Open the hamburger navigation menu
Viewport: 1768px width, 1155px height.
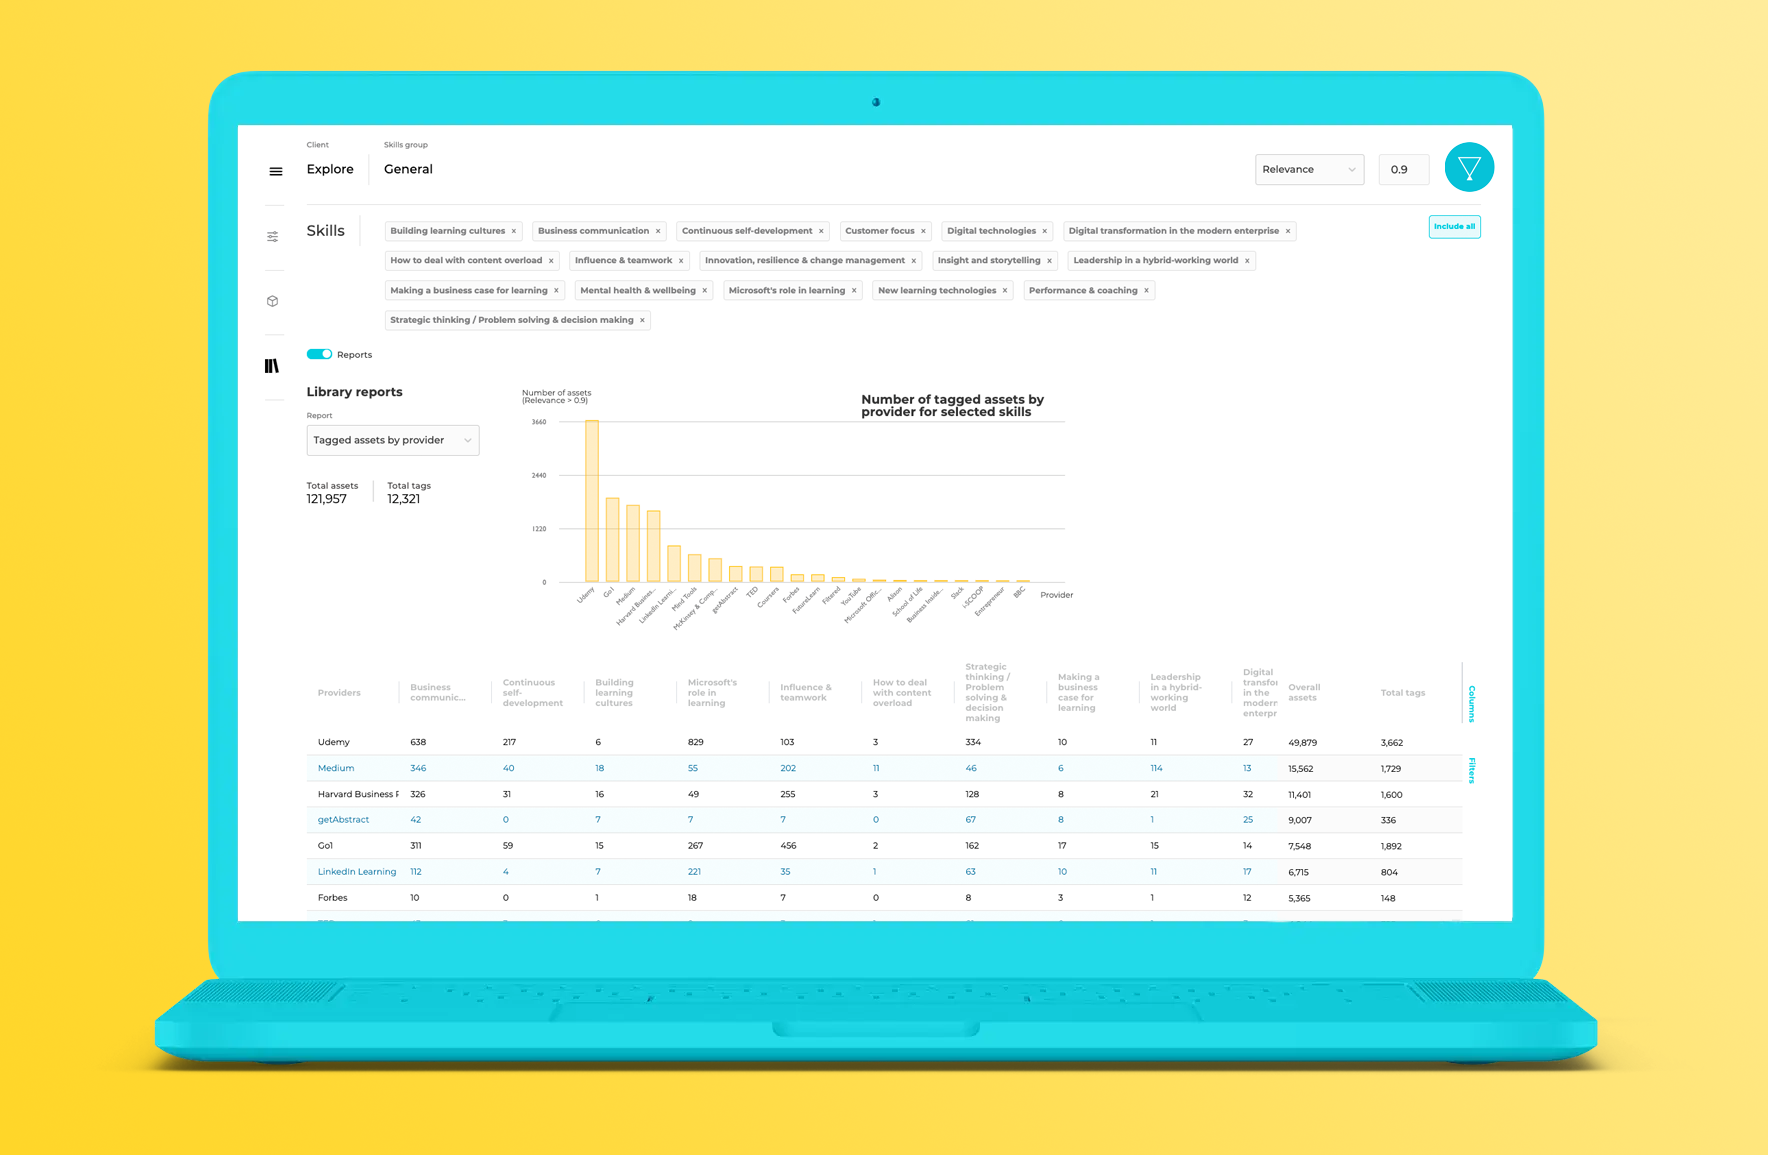tap(274, 171)
